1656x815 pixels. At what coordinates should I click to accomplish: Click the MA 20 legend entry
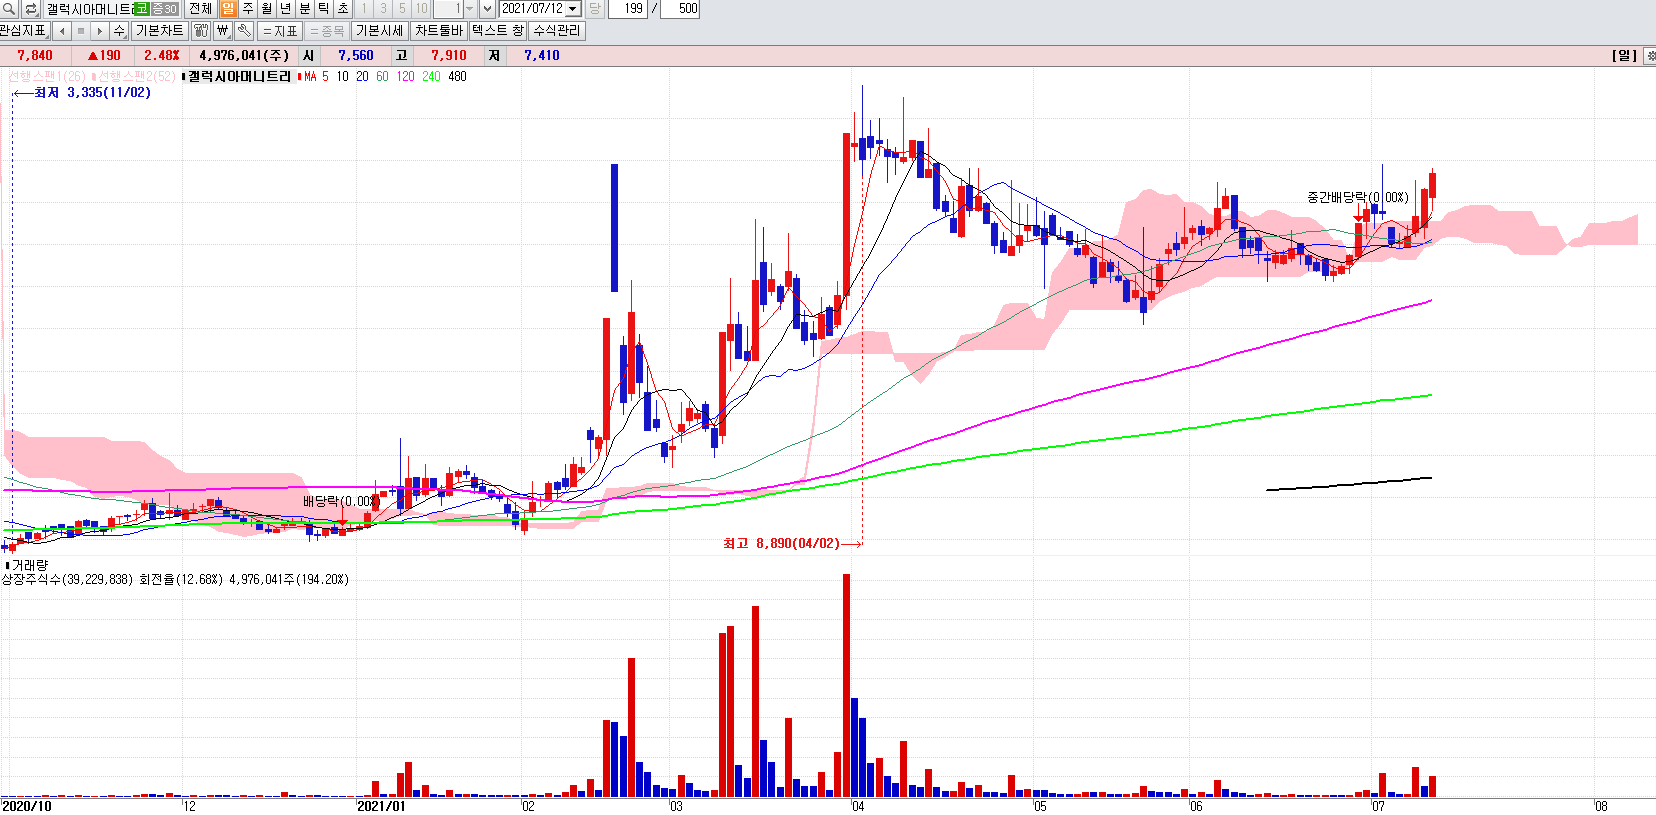coord(362,77)
